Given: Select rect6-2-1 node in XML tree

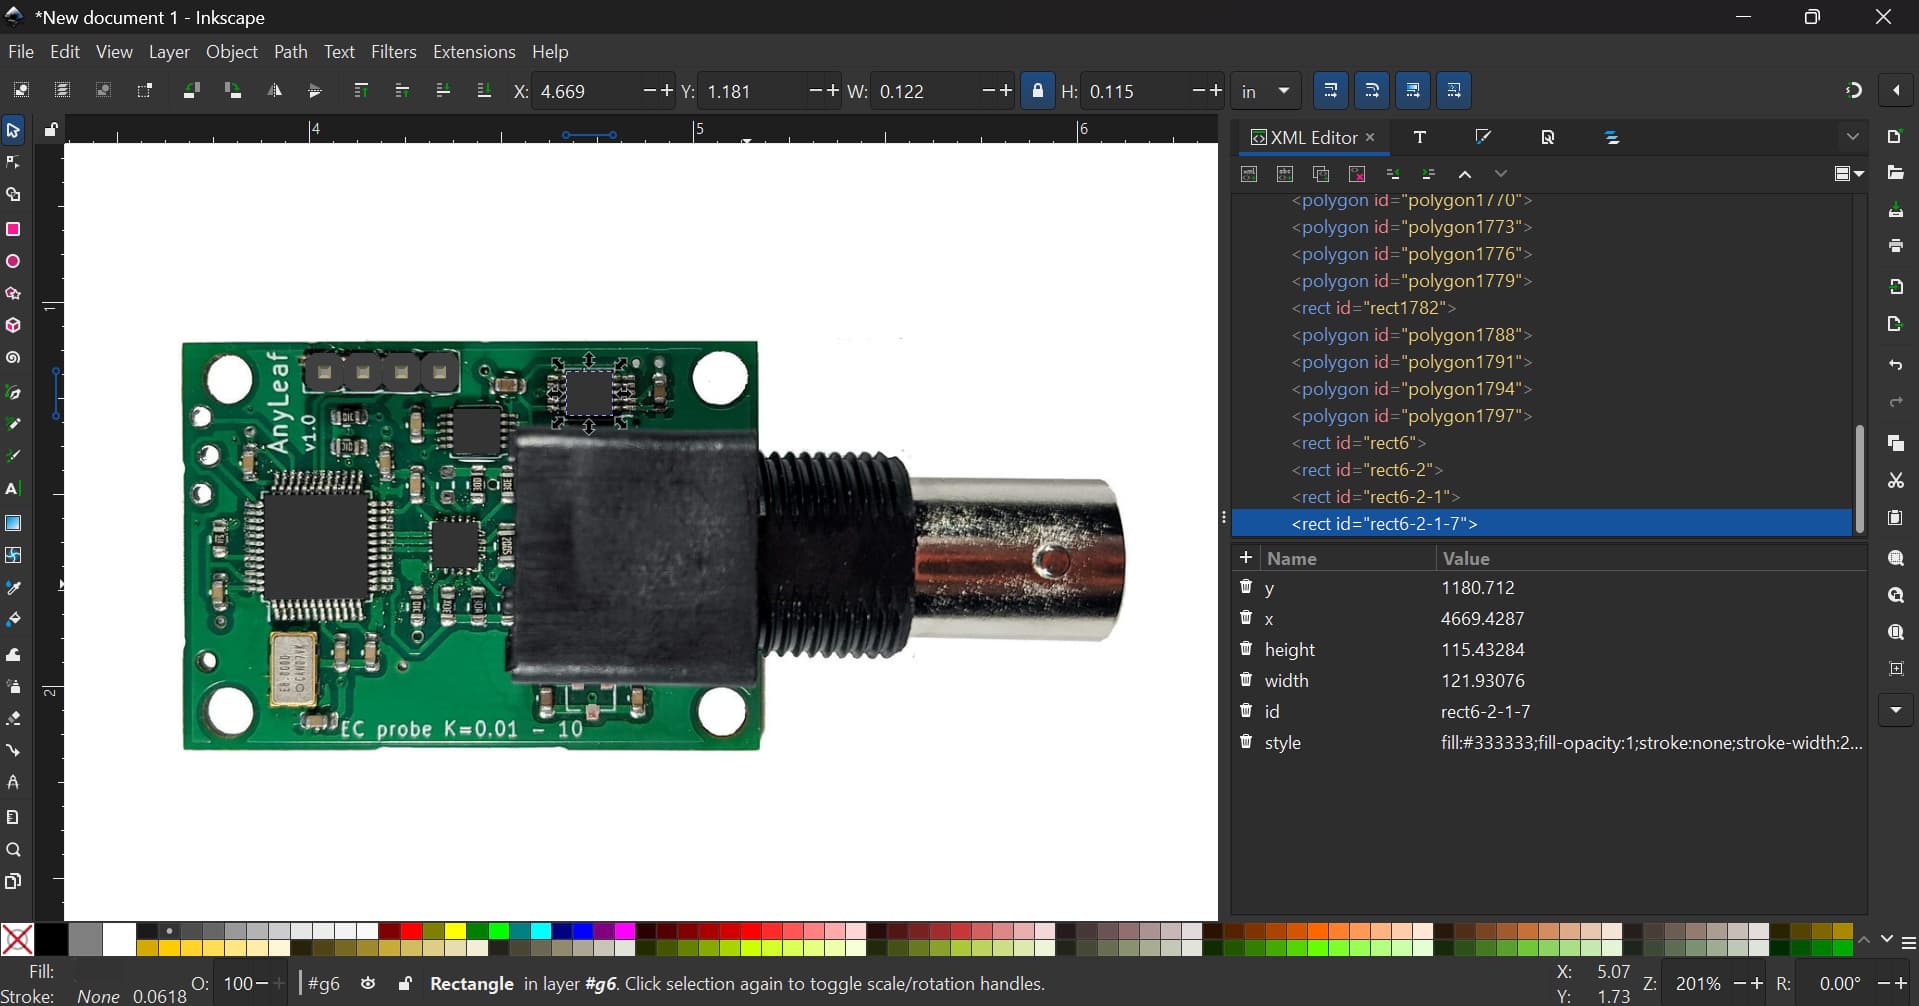Looking at the screenshot, I should (x=1375, y=497).
